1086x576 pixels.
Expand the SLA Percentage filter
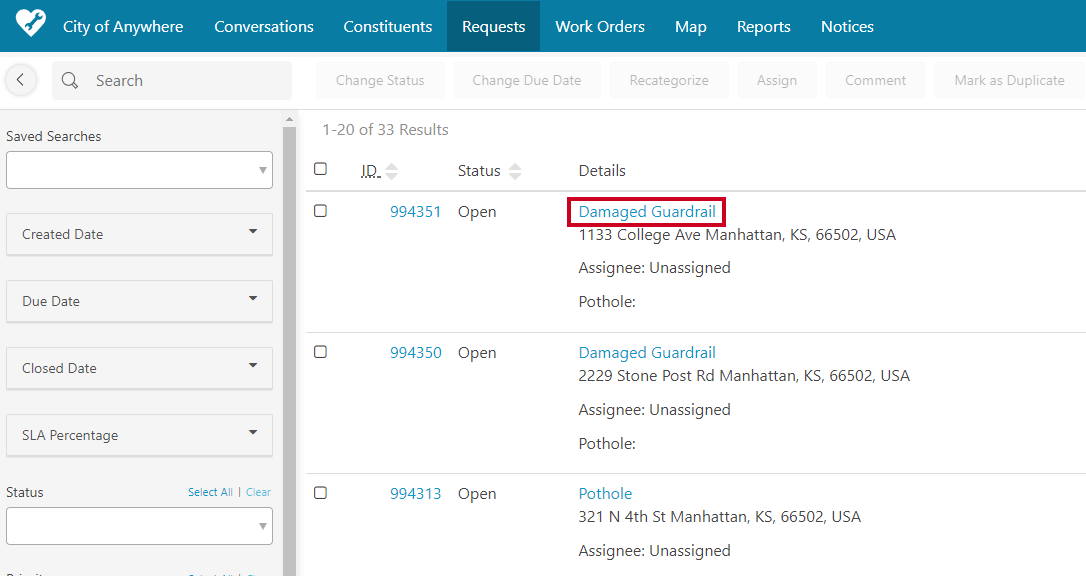tap(139, 435)
